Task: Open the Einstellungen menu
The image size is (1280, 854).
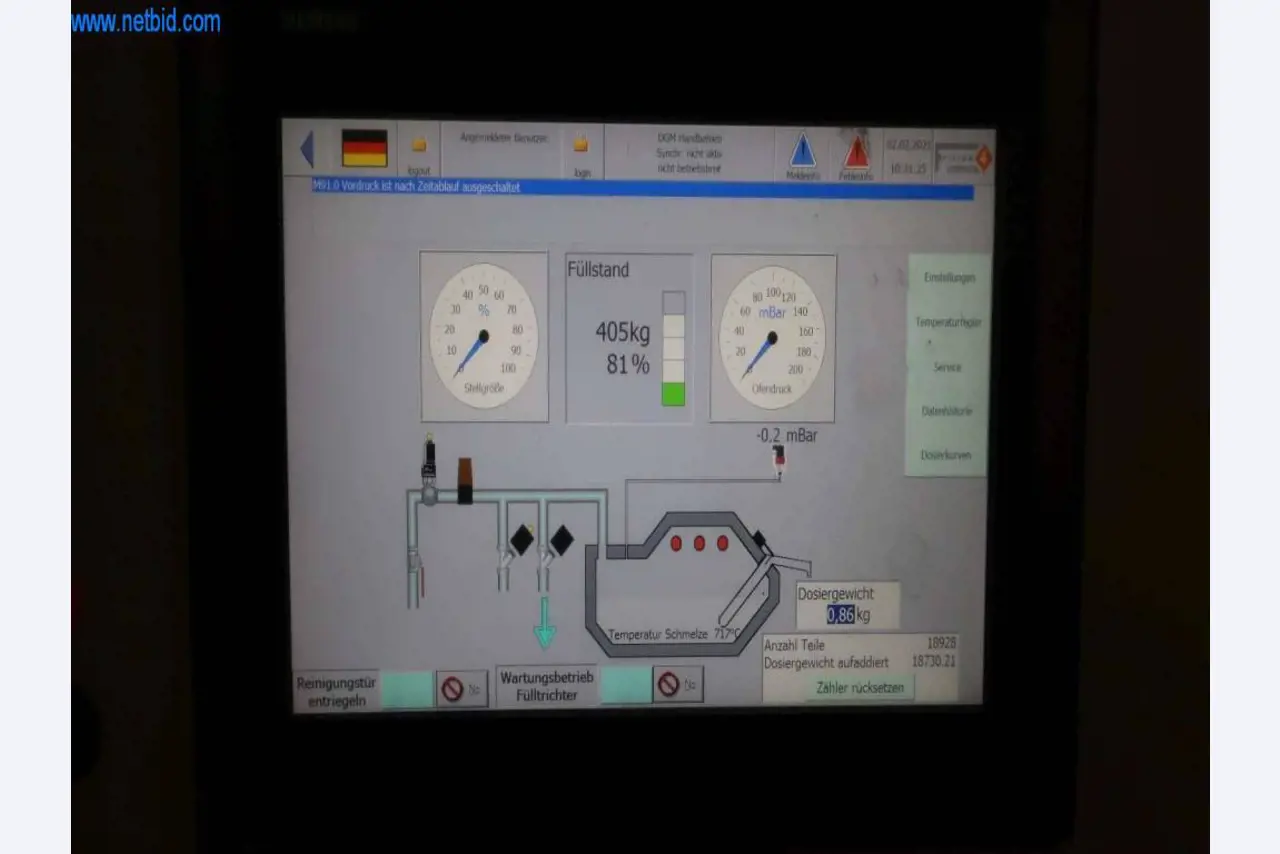Action: coord(948,278)
